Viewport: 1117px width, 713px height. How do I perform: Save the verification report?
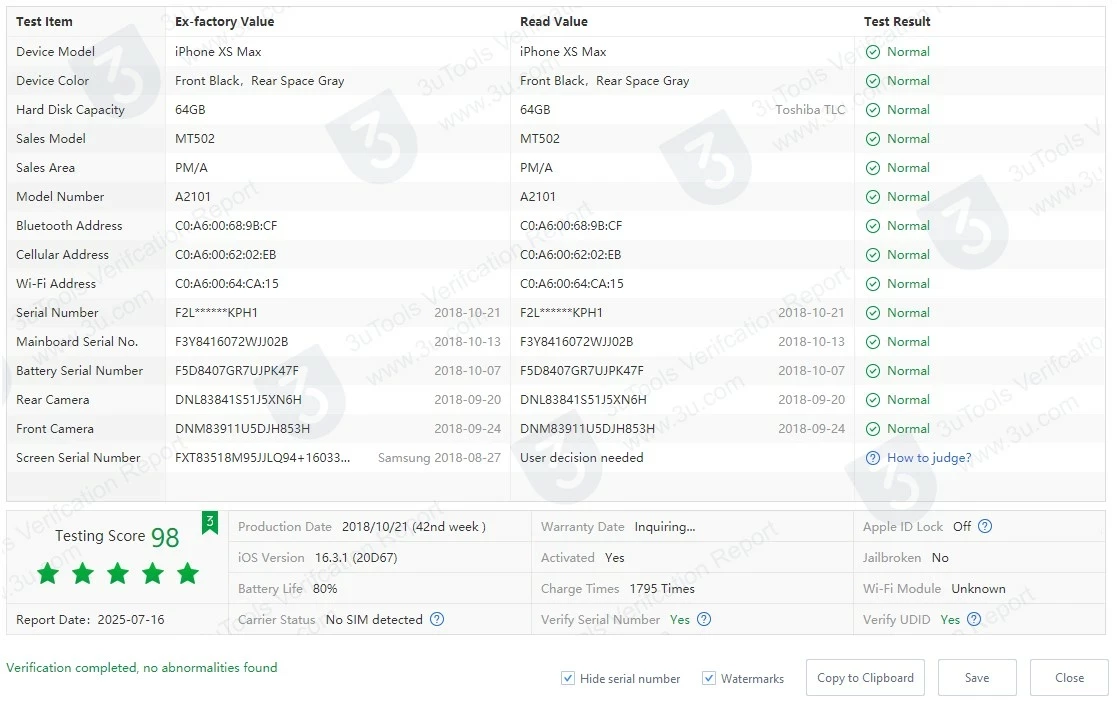(977, 677)
